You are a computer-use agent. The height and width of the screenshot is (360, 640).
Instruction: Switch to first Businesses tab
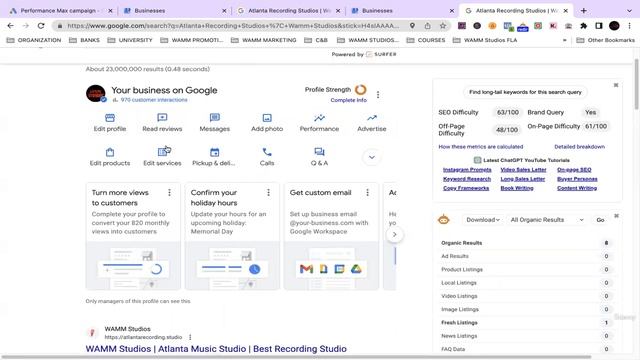(174, 11)
